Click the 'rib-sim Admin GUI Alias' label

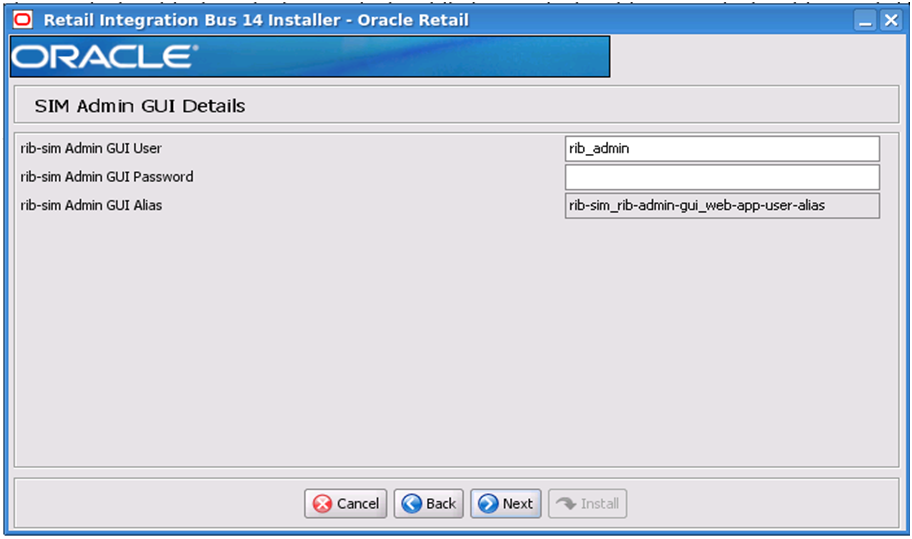click(91, 205)
